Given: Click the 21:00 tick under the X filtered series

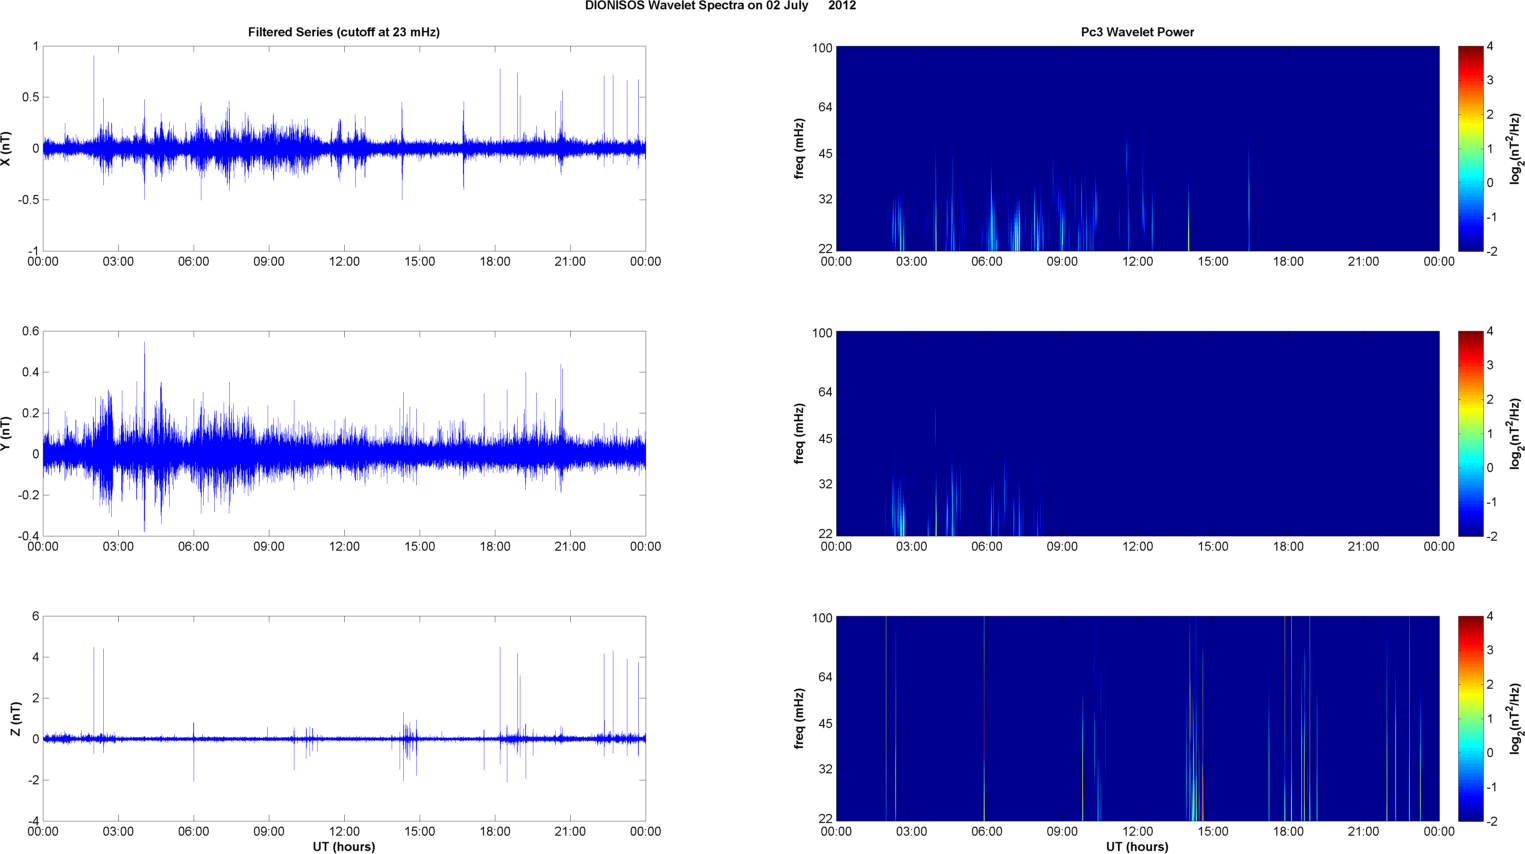Looking at the screenshot, I should click(570, 262).
